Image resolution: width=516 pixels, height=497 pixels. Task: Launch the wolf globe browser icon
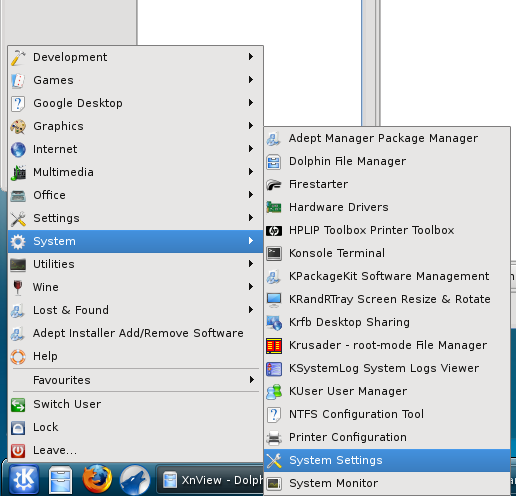(135, 480)
